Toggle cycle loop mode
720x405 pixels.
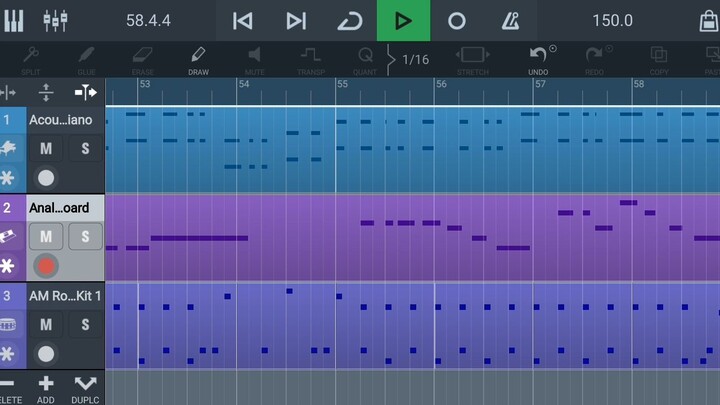(349, 20)
